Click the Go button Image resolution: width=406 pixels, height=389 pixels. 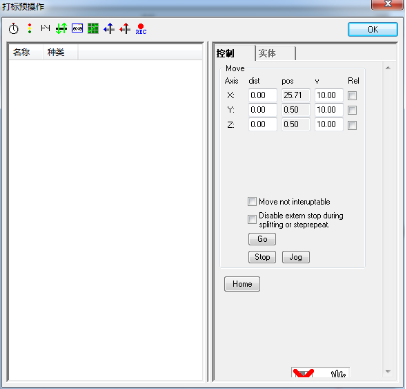(x=262, y=239)
